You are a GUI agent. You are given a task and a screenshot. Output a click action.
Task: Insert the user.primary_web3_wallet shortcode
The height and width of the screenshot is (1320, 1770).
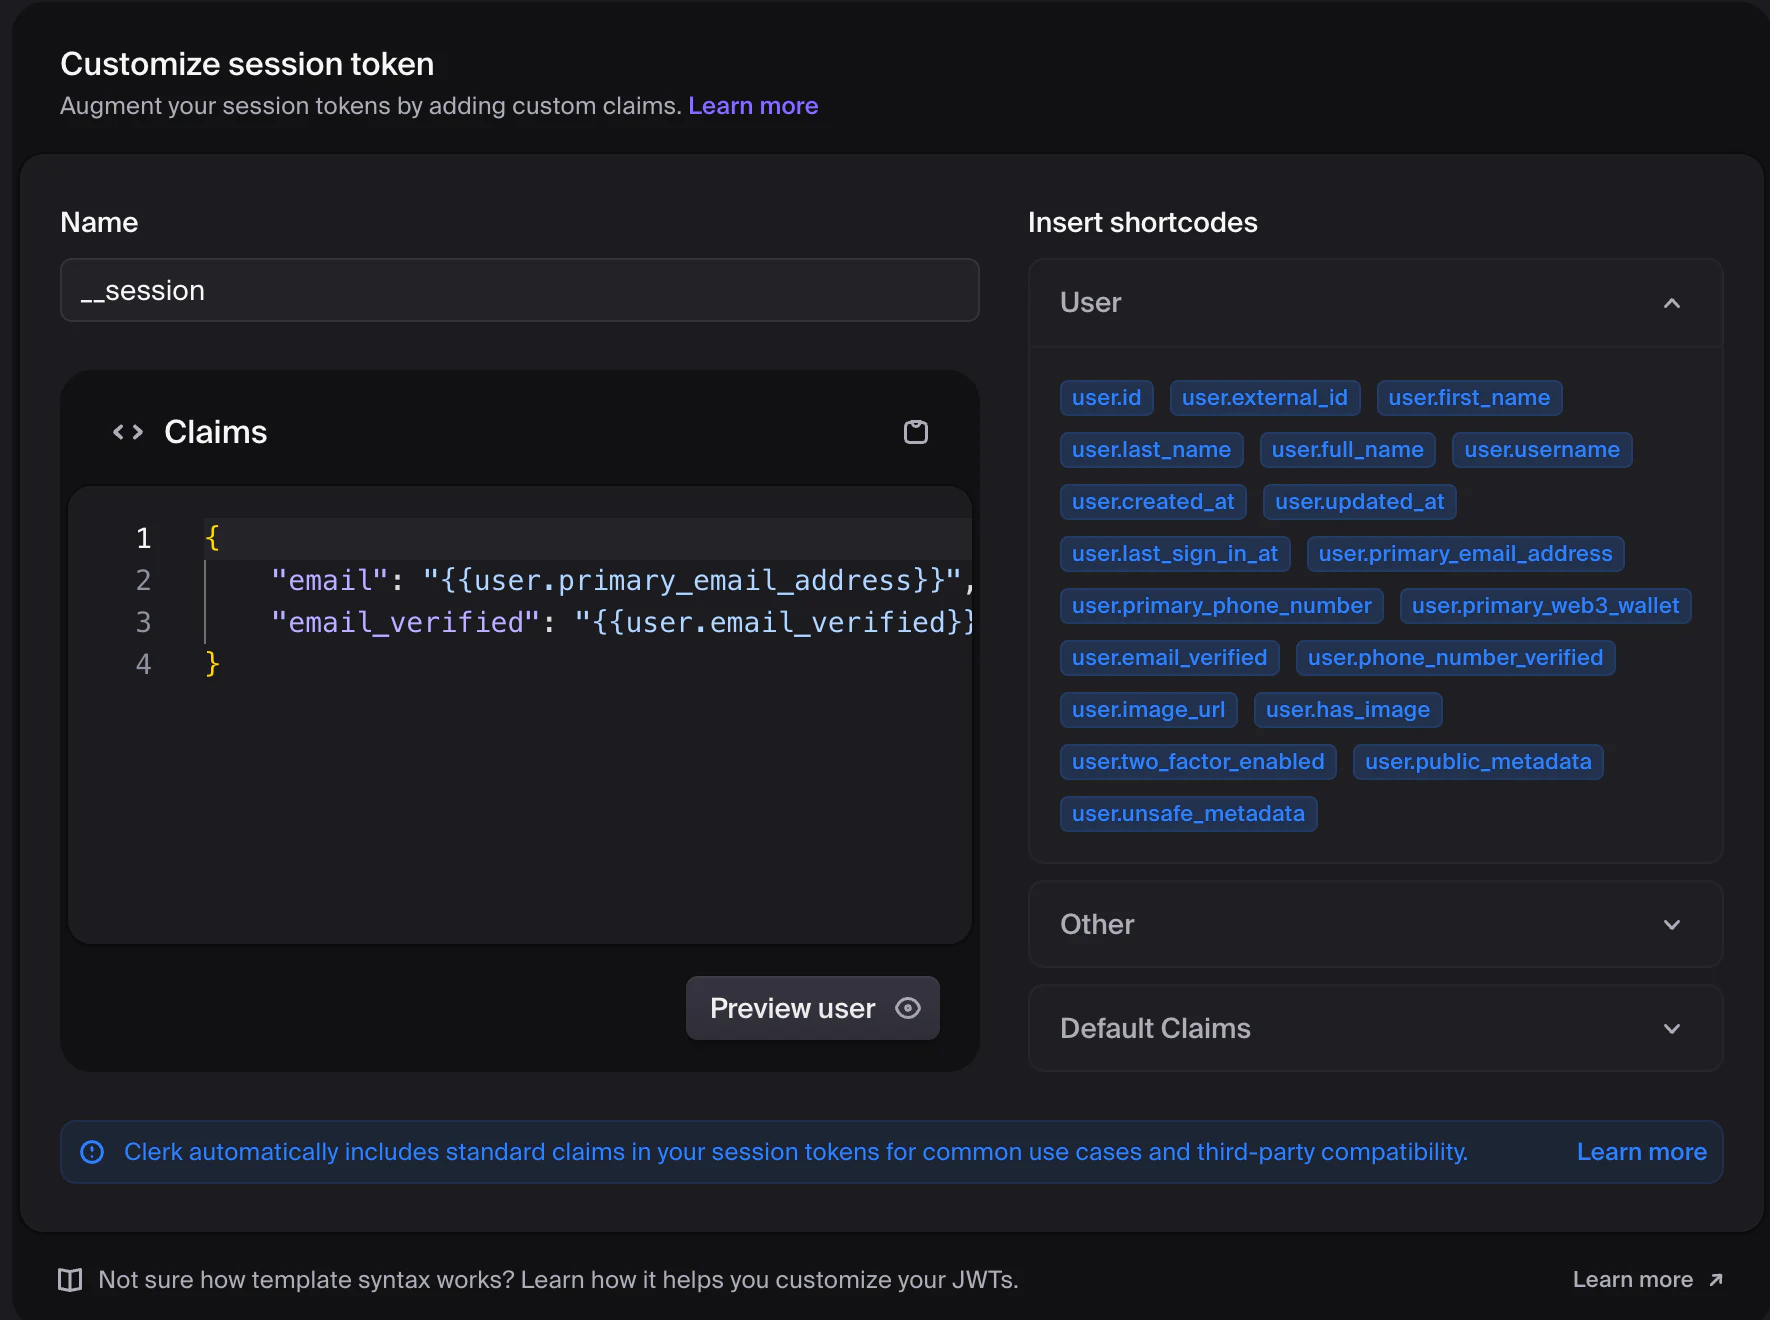(1545, 606)
